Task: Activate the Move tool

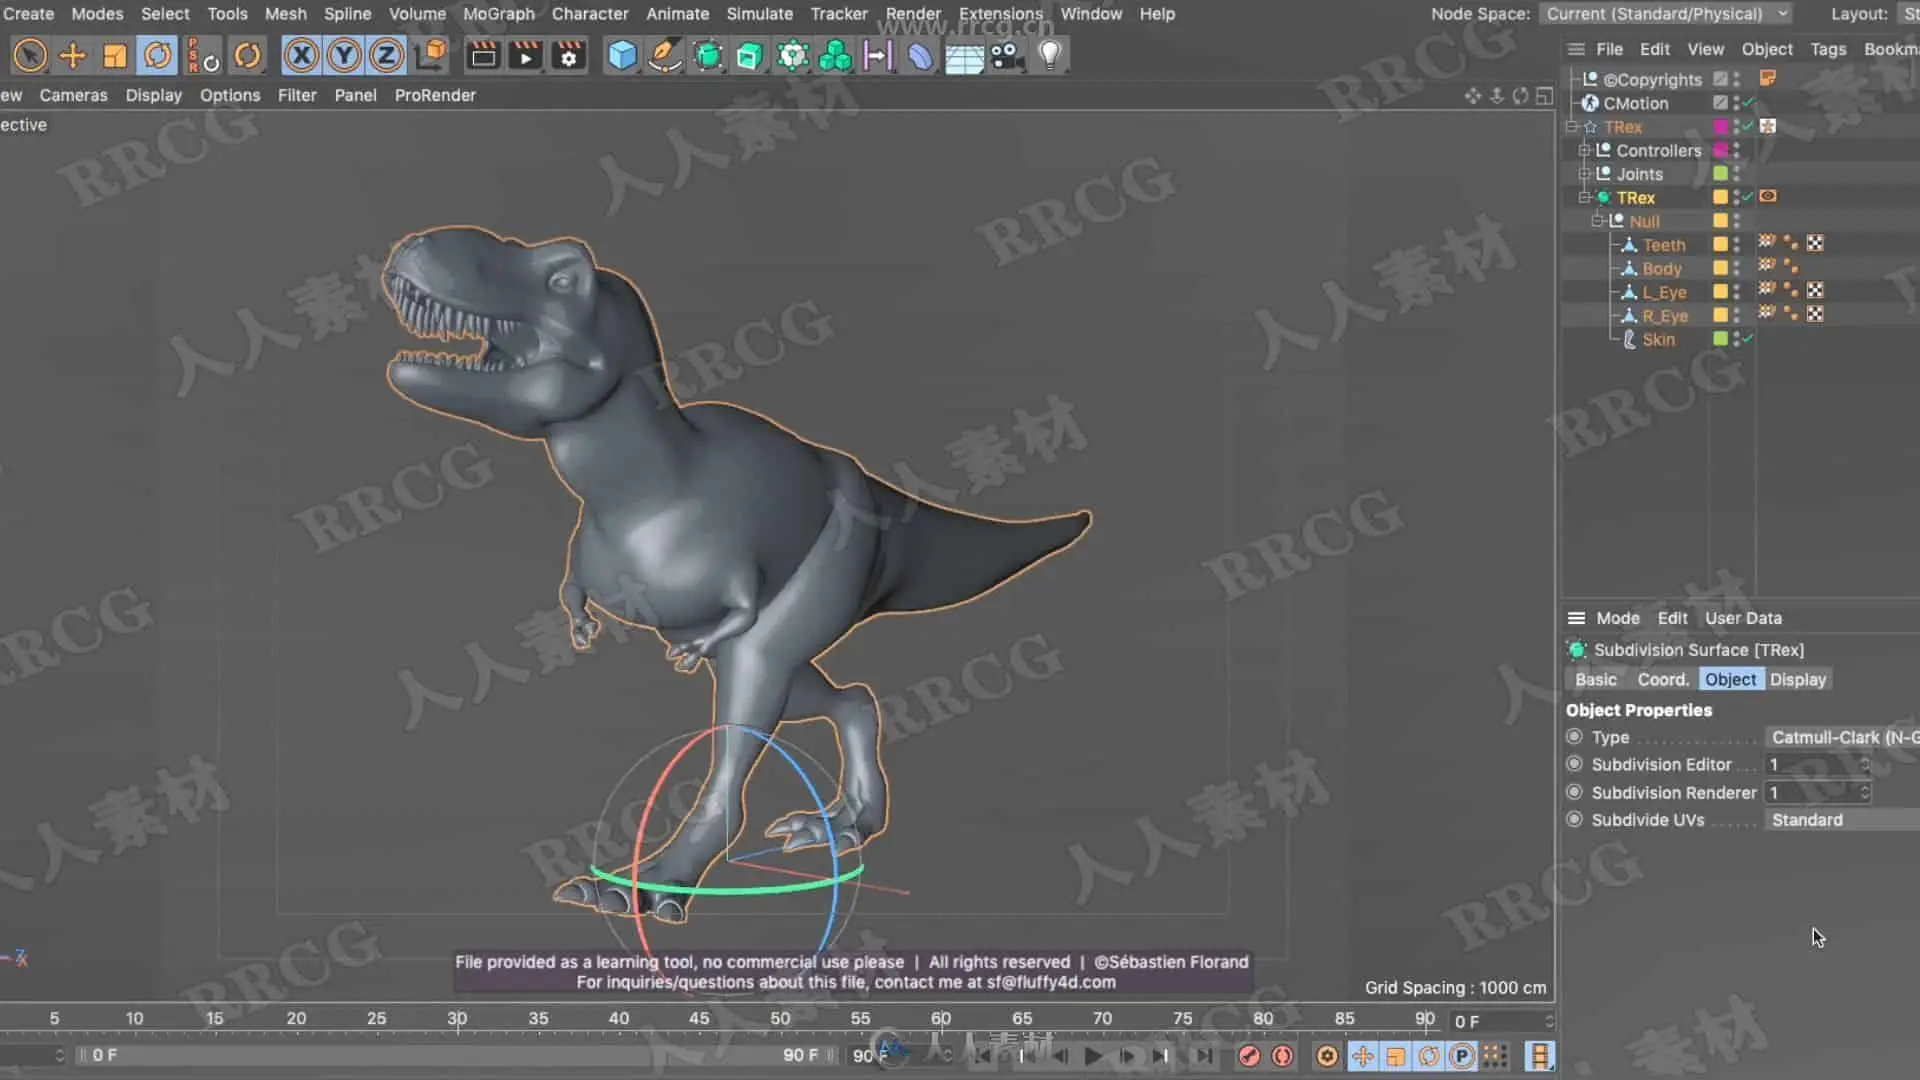Action: tap(73, 55)
